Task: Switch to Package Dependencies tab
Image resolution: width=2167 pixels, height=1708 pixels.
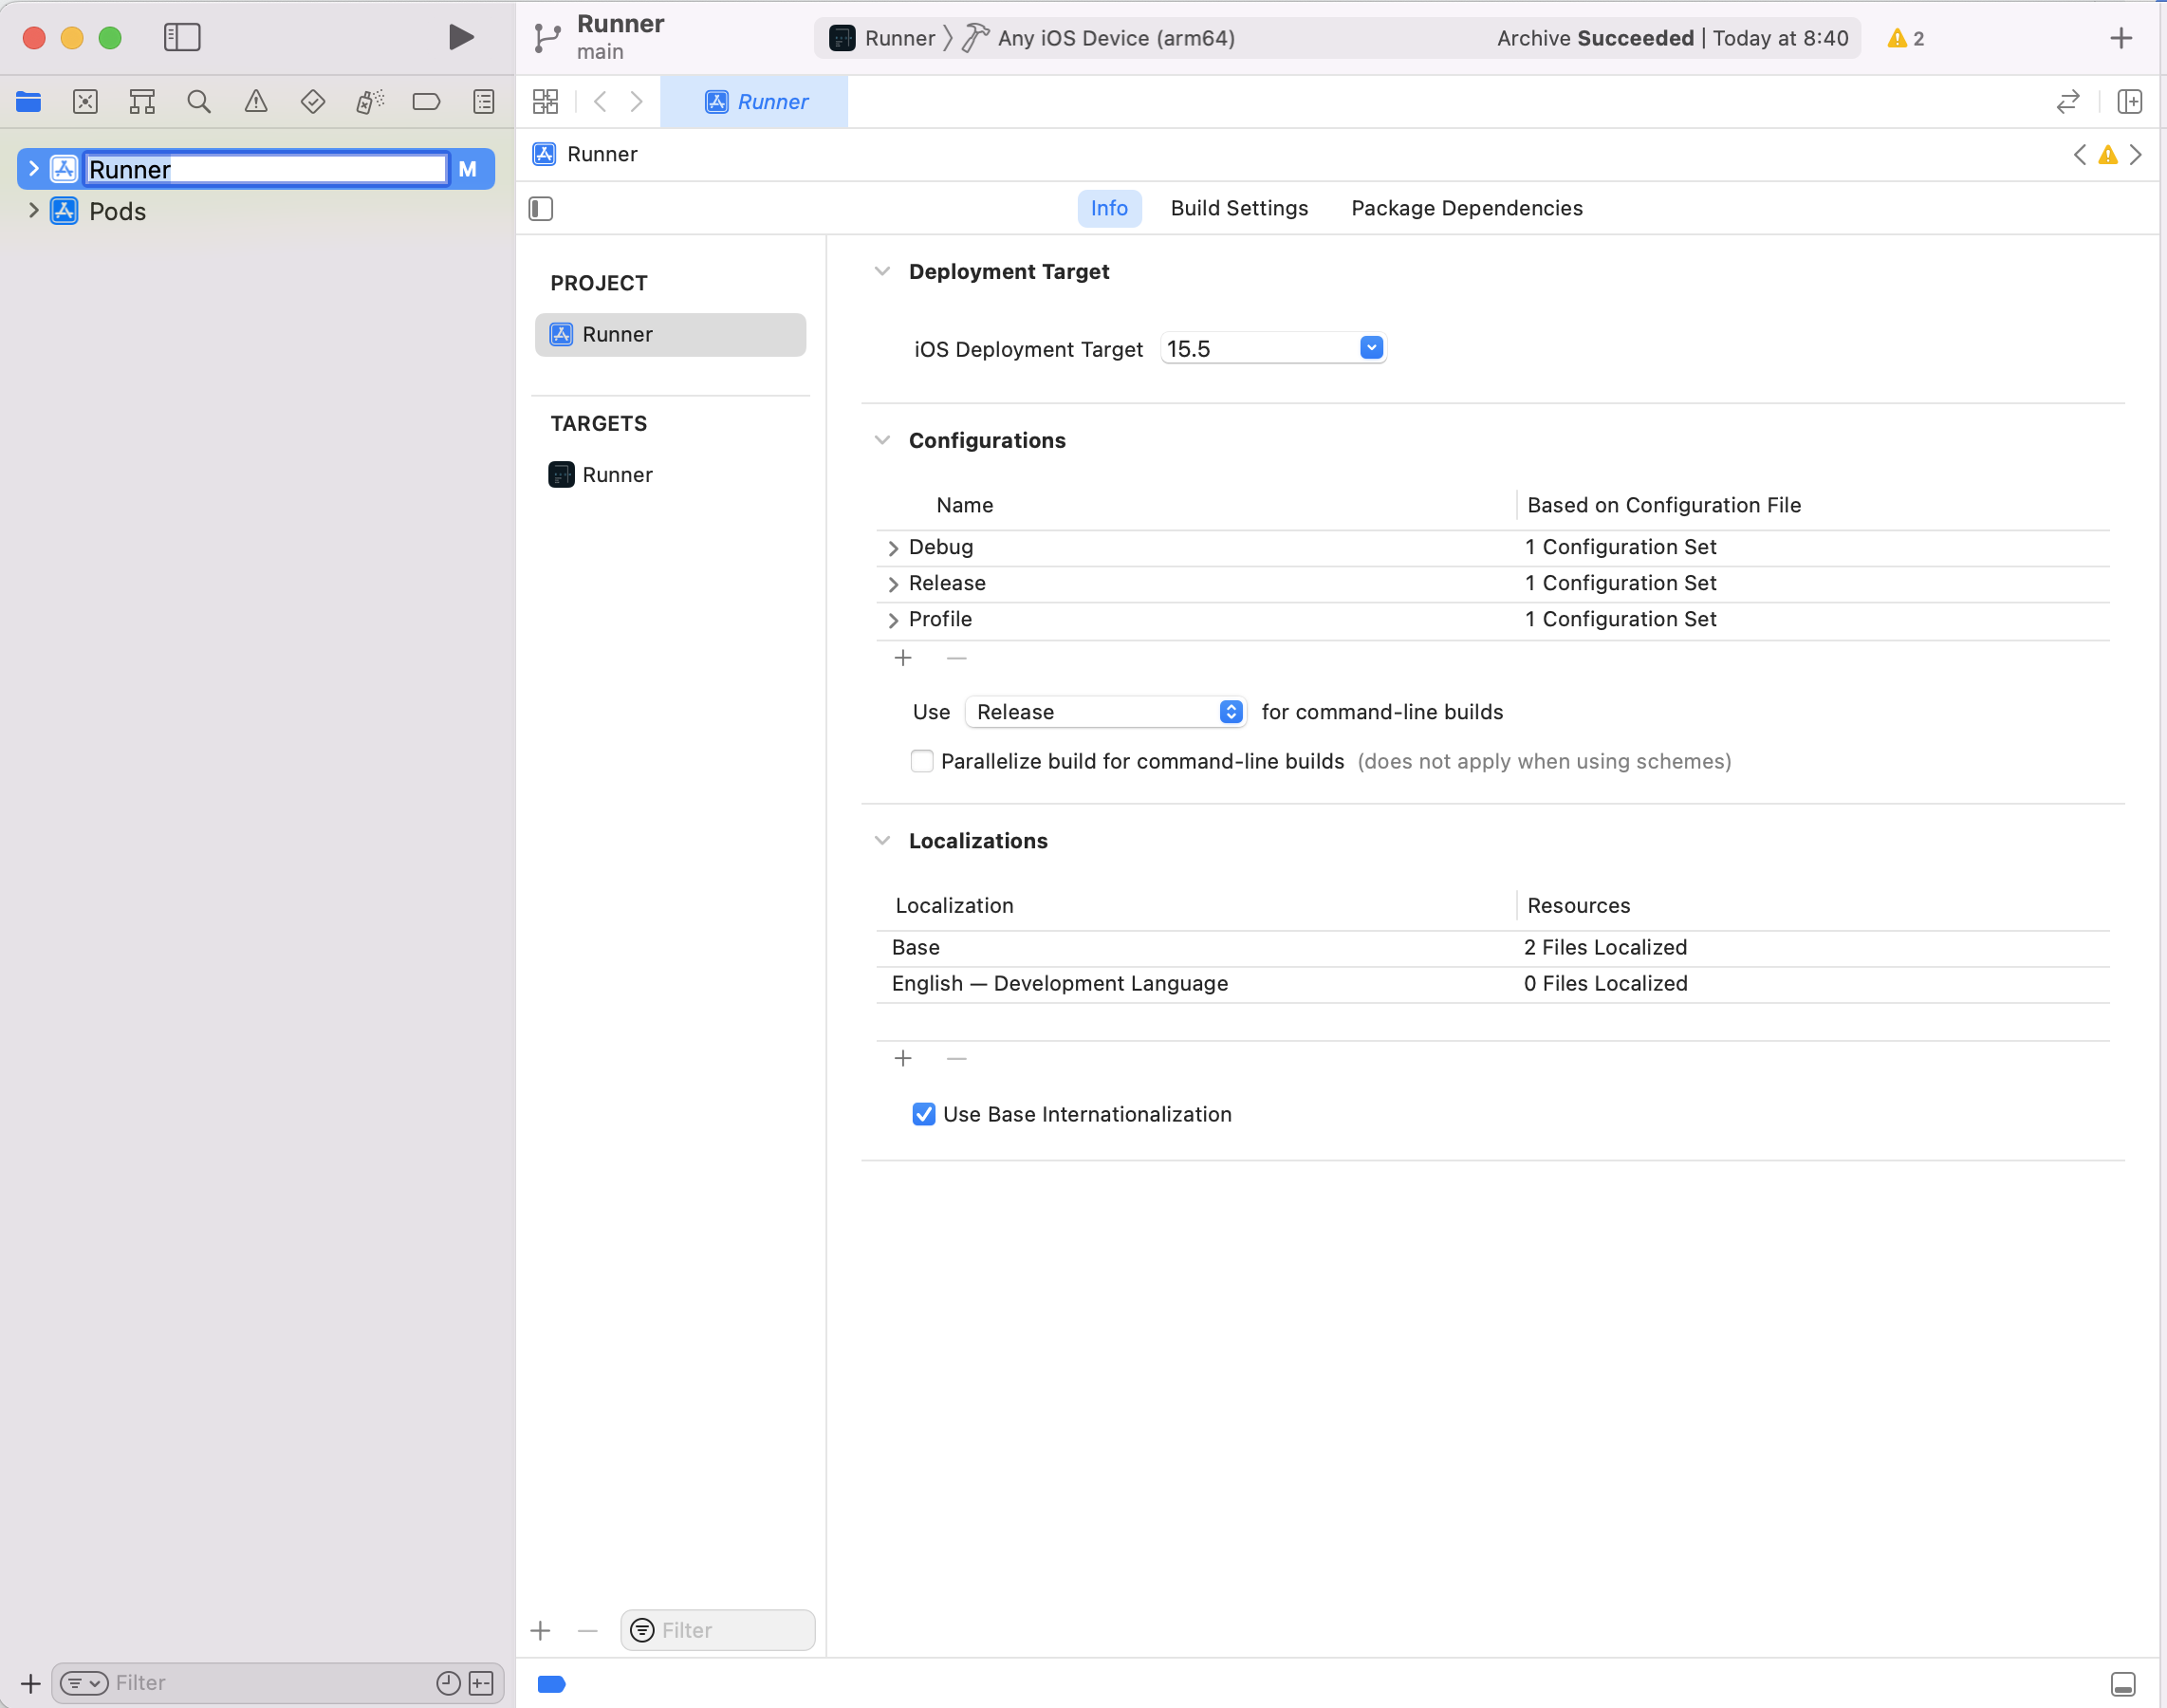Action: (x=1466, y=208)
